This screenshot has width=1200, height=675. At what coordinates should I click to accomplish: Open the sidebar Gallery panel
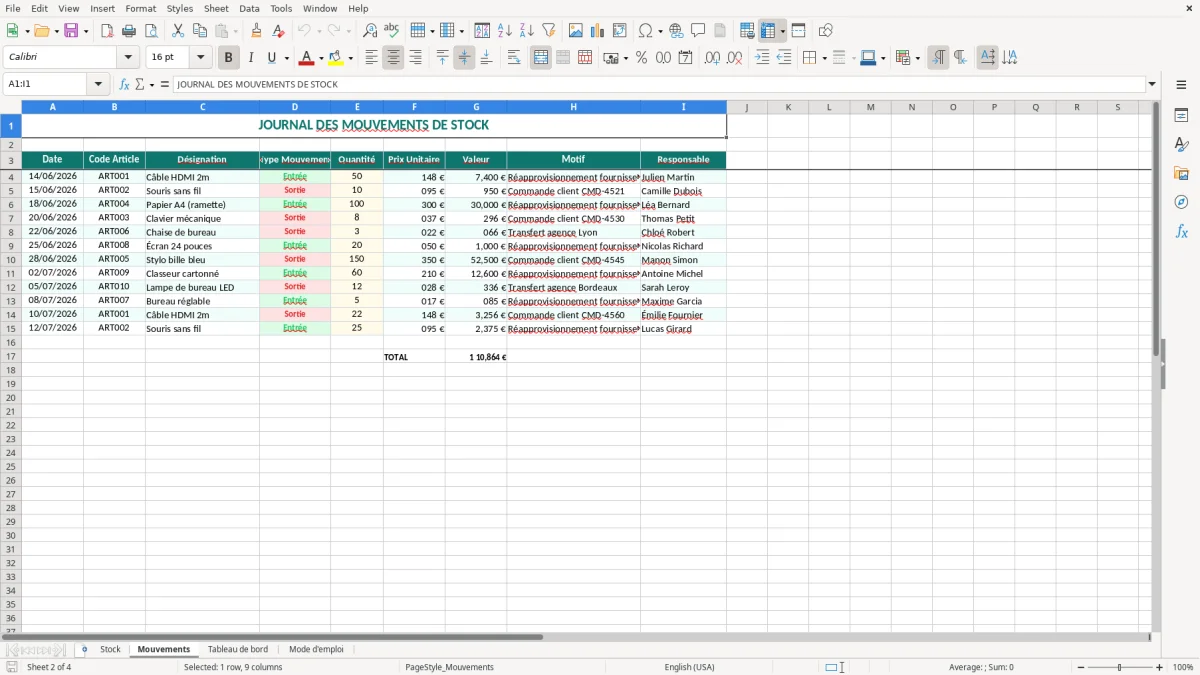point(1181,174)
